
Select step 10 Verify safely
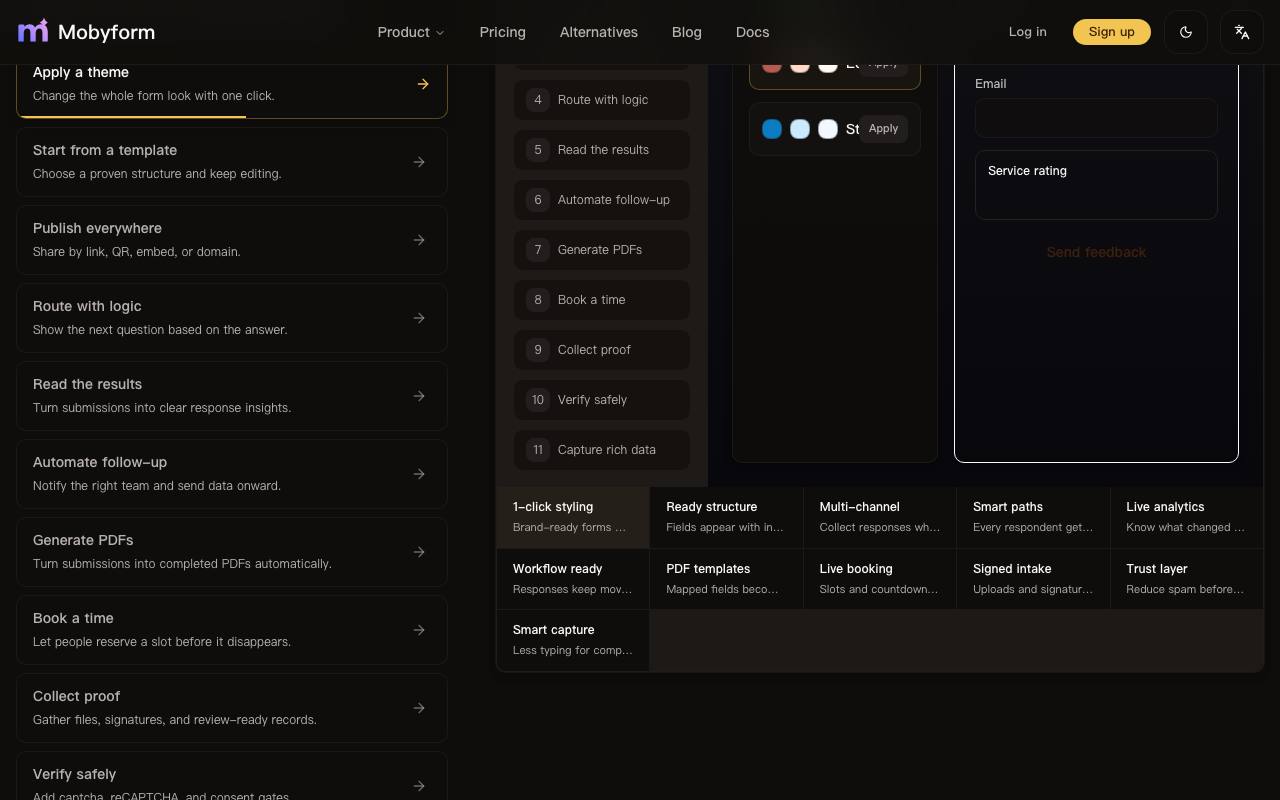602,400
